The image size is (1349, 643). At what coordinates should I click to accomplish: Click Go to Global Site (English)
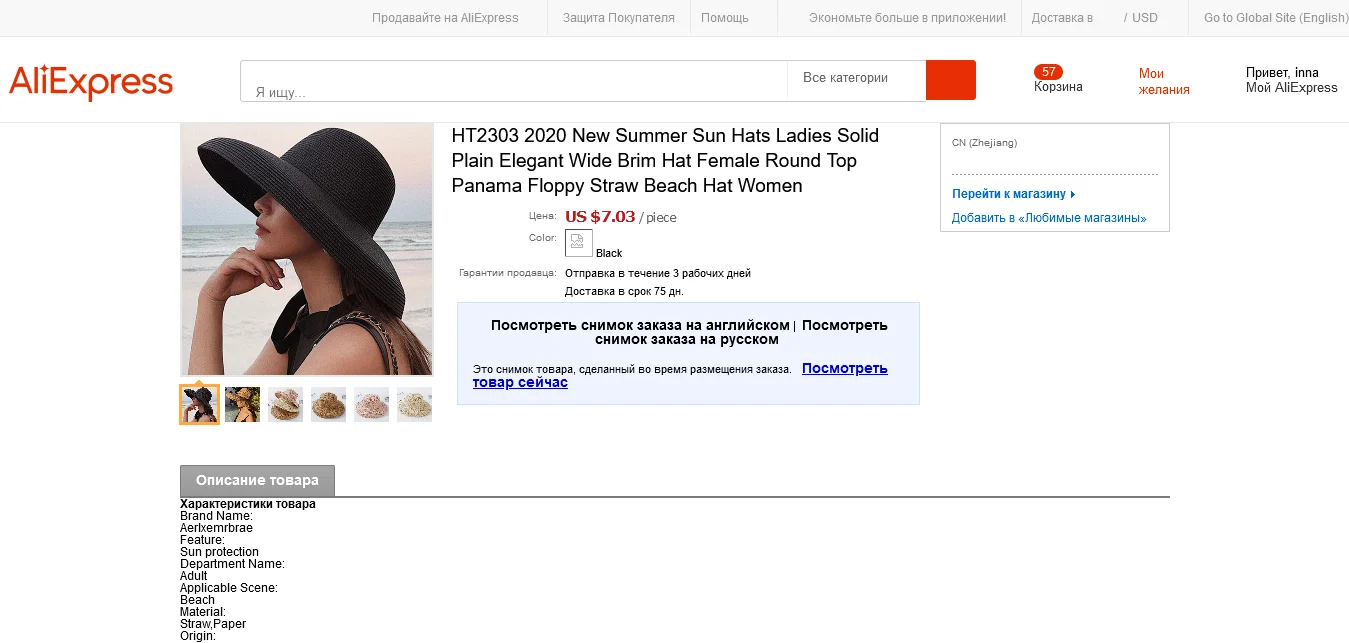1276,18
